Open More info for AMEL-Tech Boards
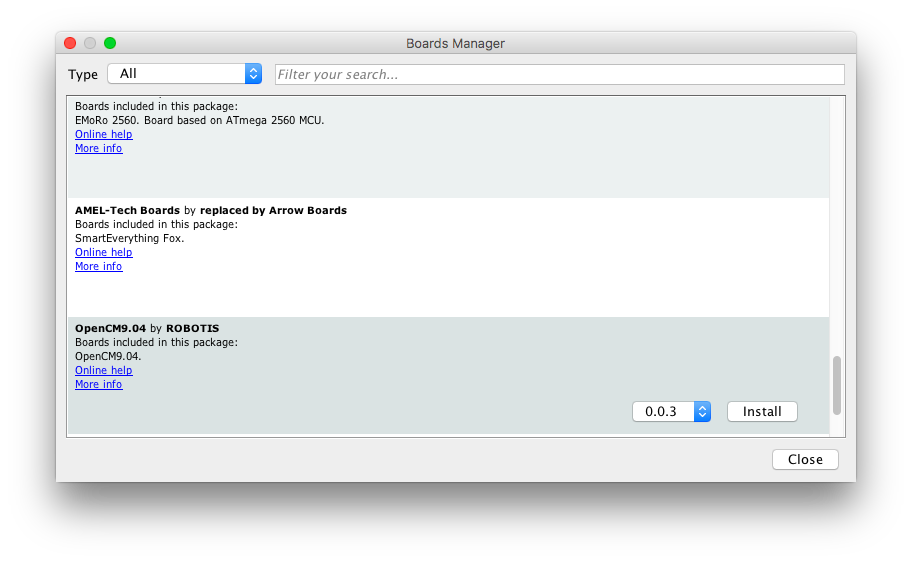The image size is (912, 562). [98, 266]
